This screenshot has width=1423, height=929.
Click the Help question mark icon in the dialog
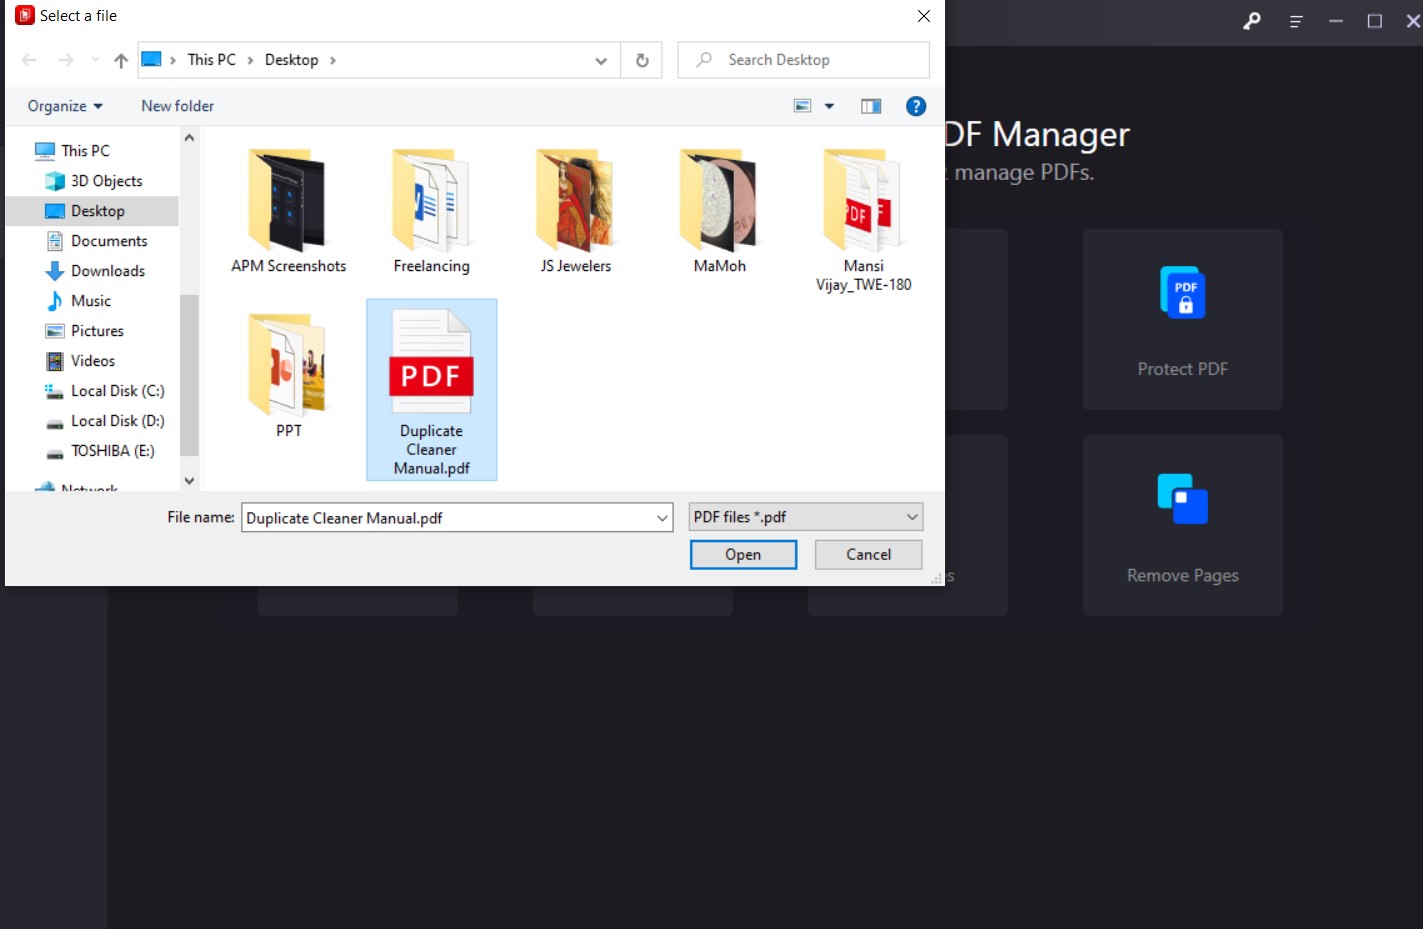coord(916,106)
